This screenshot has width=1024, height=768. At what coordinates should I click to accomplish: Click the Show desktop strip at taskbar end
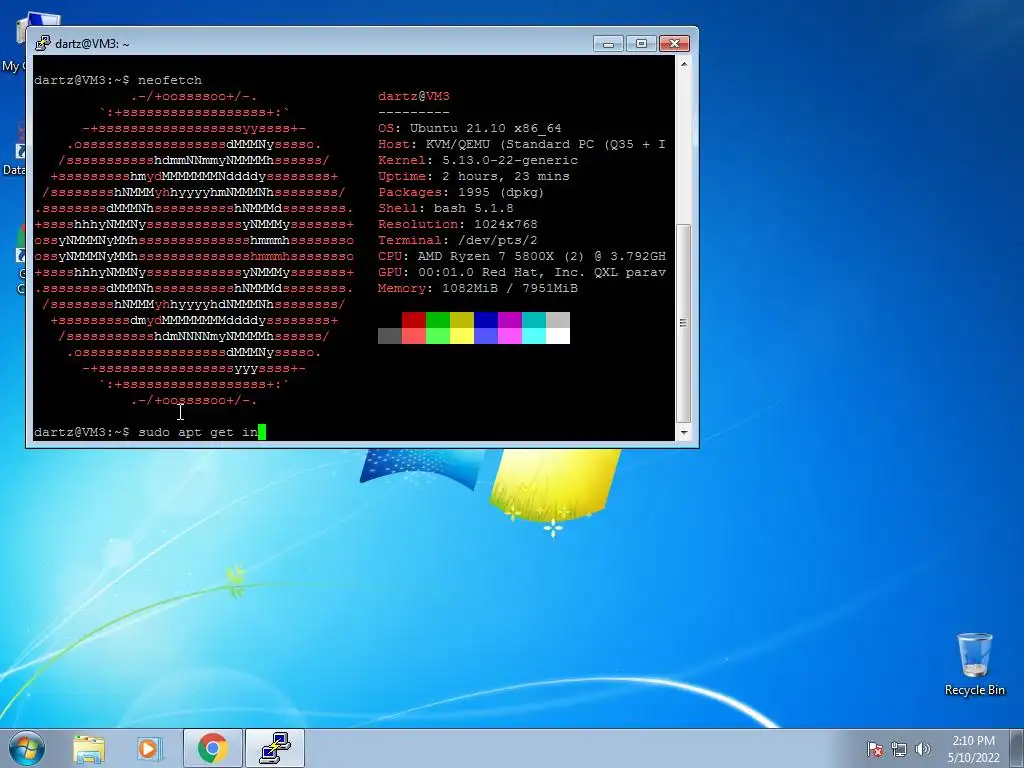coord(1017,748)
